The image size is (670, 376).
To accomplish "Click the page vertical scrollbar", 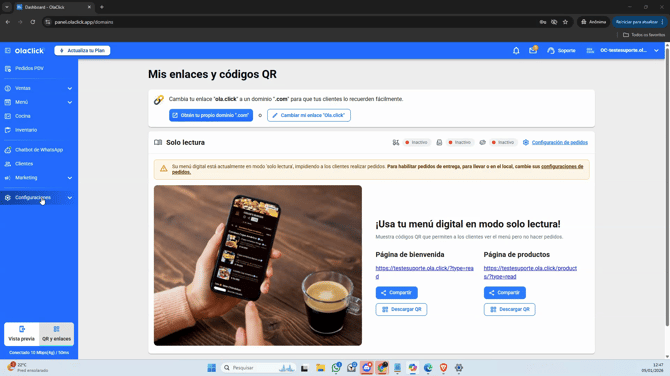I will (667, 188).
